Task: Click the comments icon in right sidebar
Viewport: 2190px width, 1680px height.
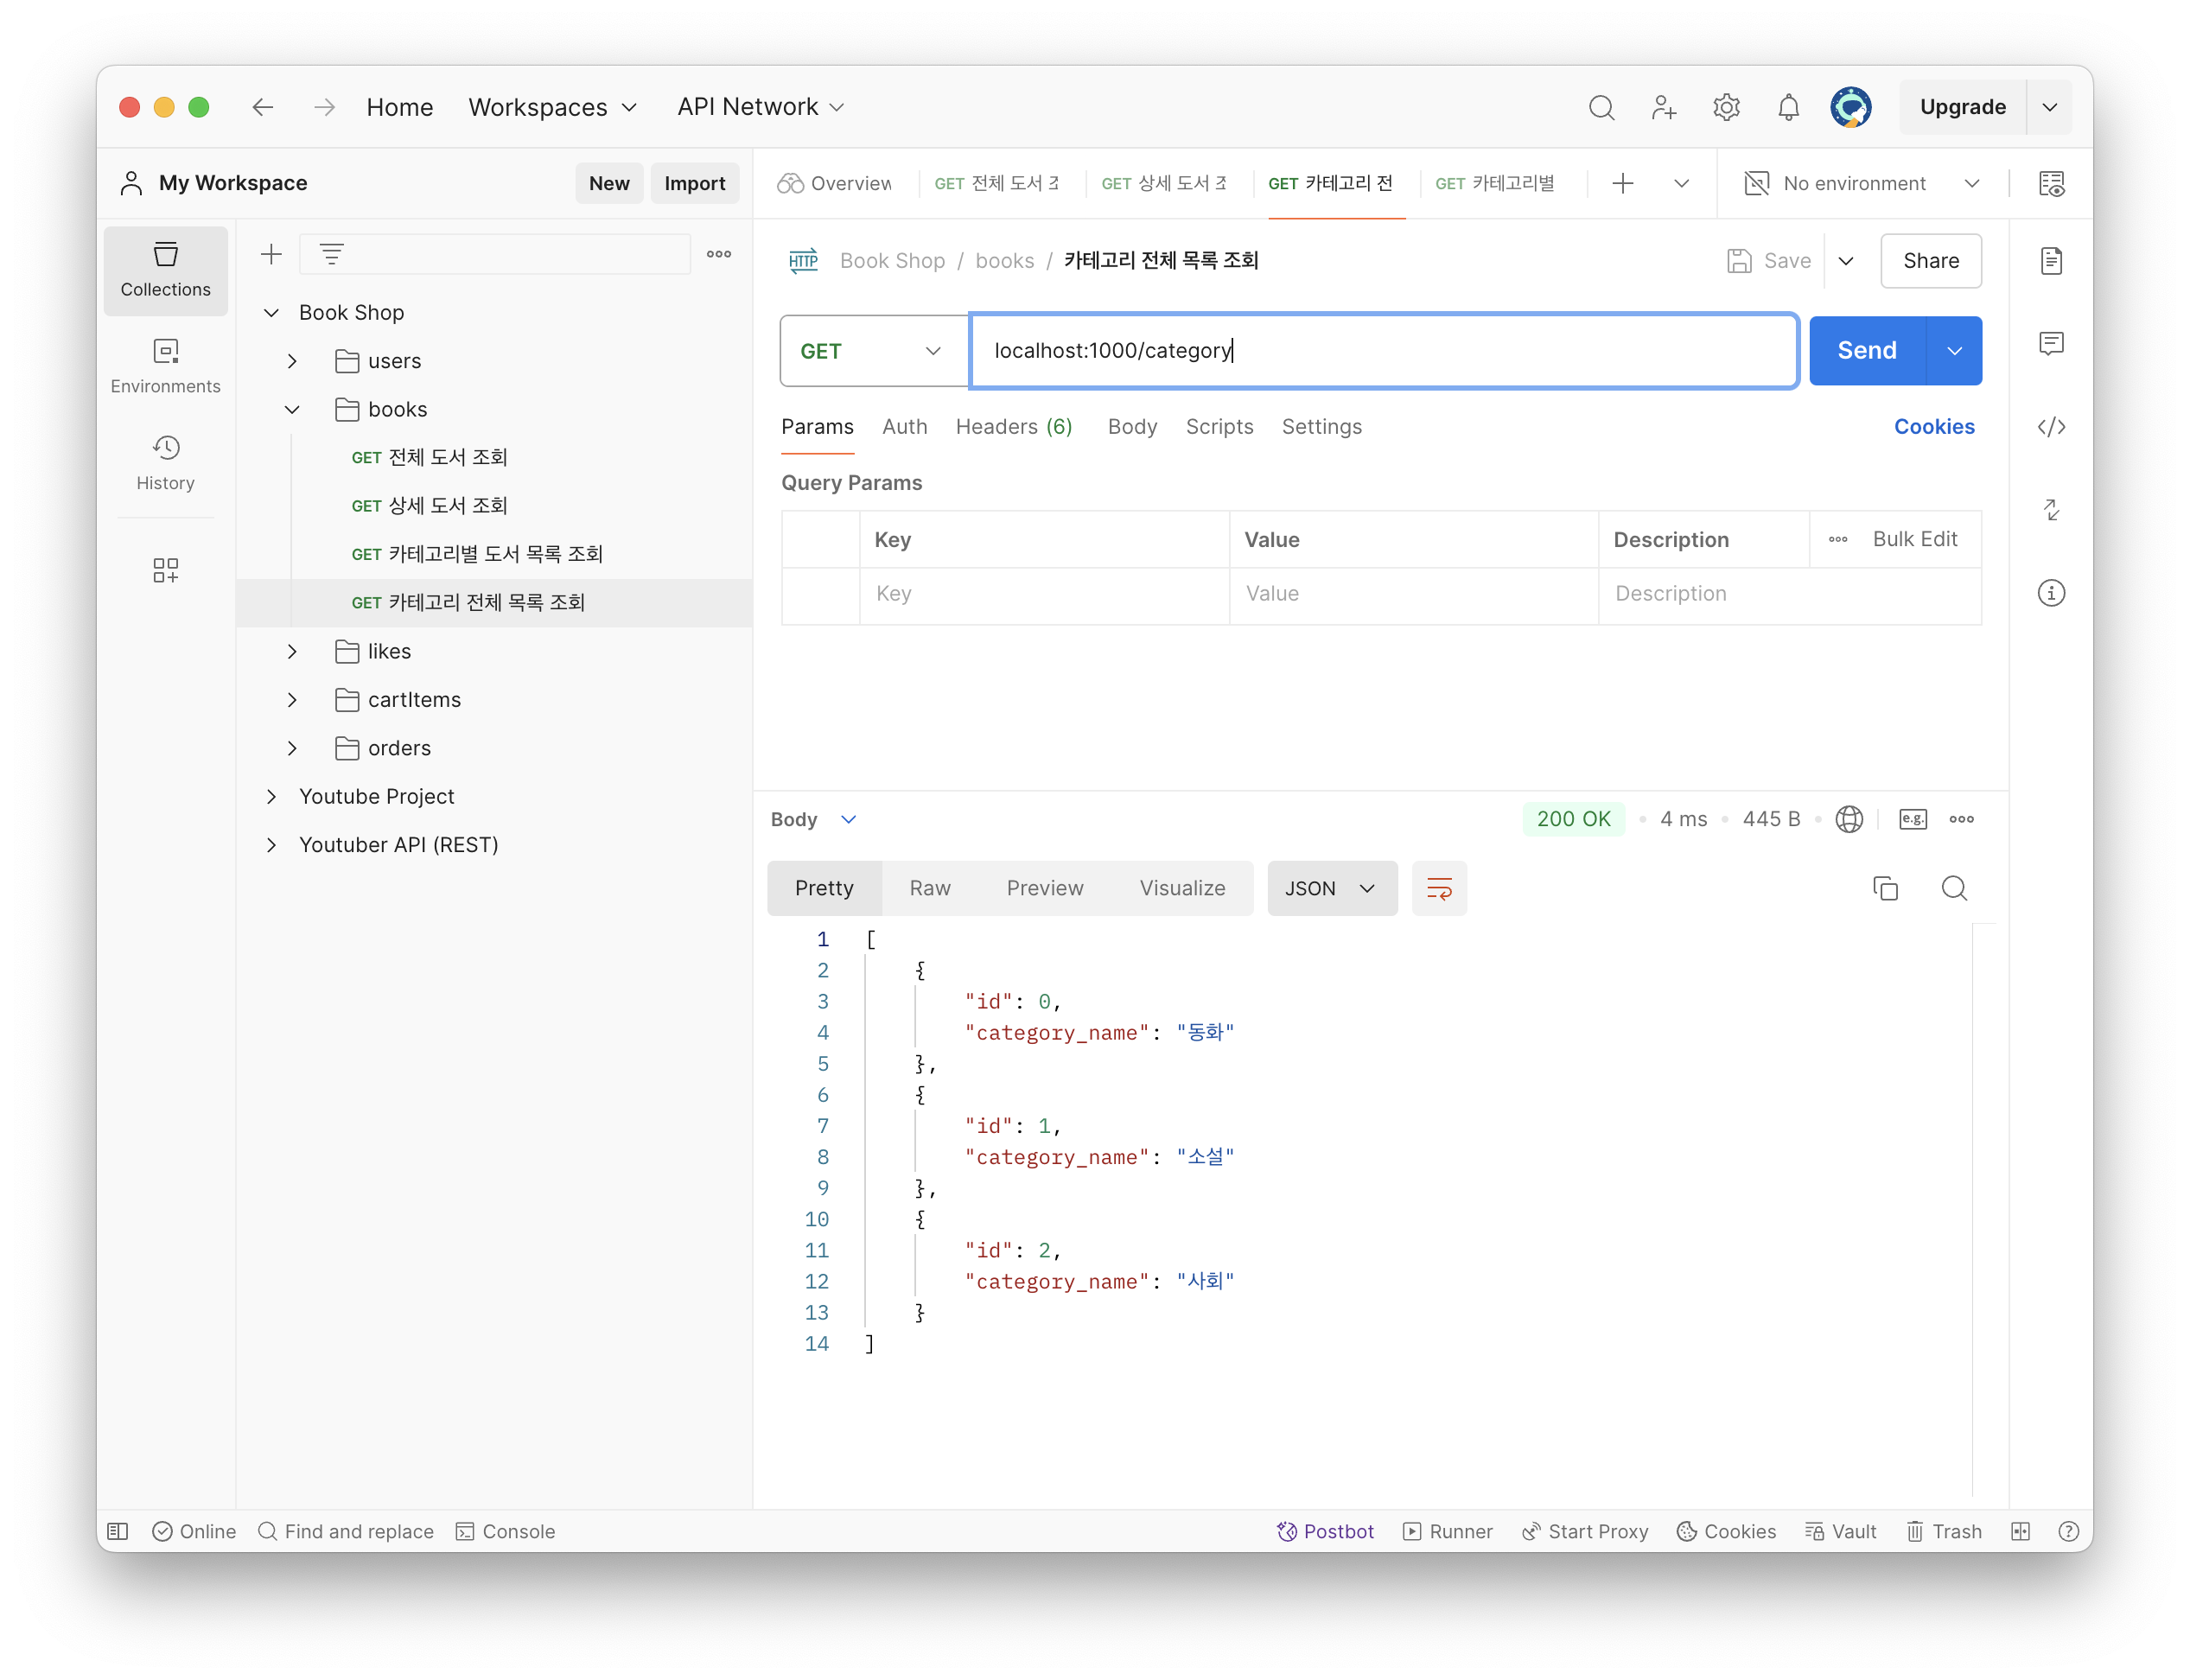Action: tap(2051, 344)
